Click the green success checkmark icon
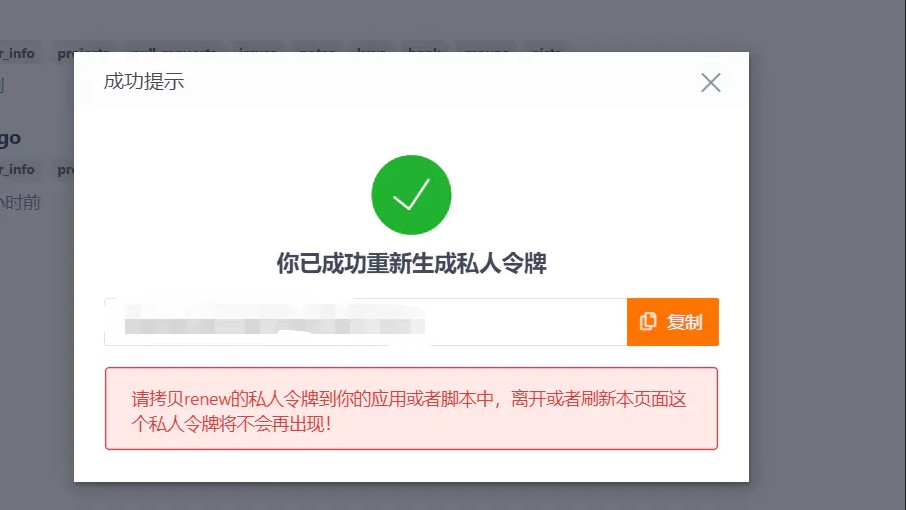Image resolution: width=906 pixels, height=510 pixels. point(411,195)
